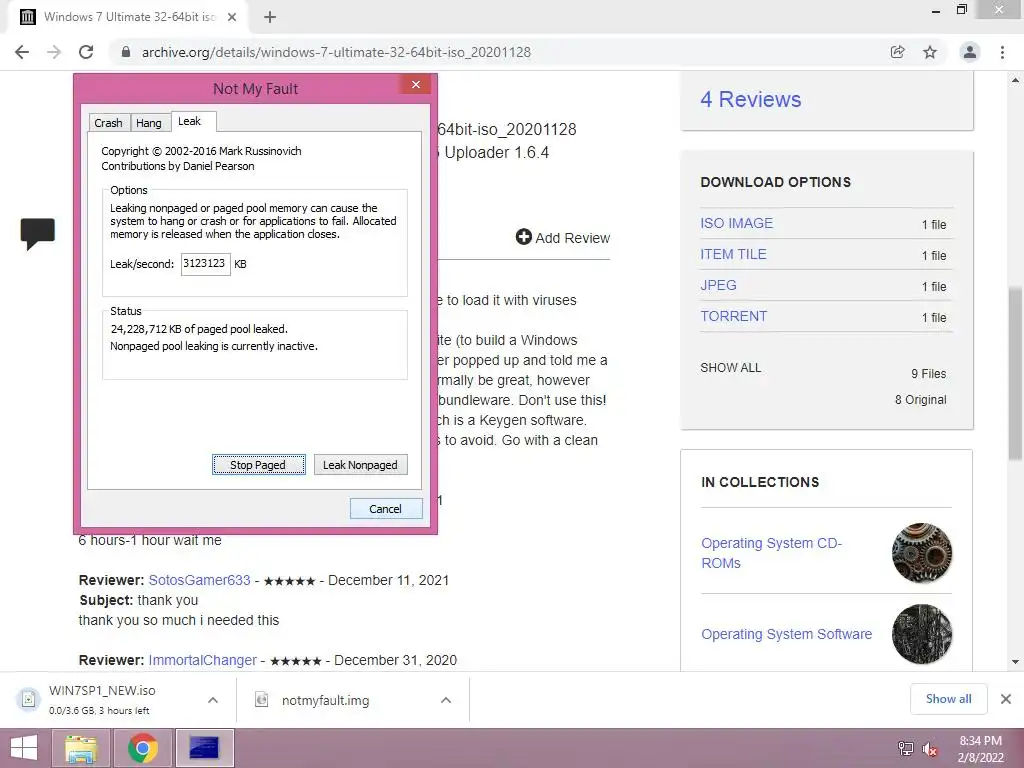This screenshot has width=1024, height=768.
Task: Open a new browser tab
Action: [270, 17]
